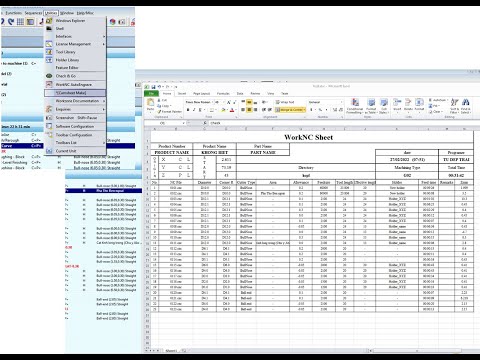Viewport: 480px width, 360px height.
Task: Open WorkNC Window menu
Action: pyautogui.click(x=67, y=13)
